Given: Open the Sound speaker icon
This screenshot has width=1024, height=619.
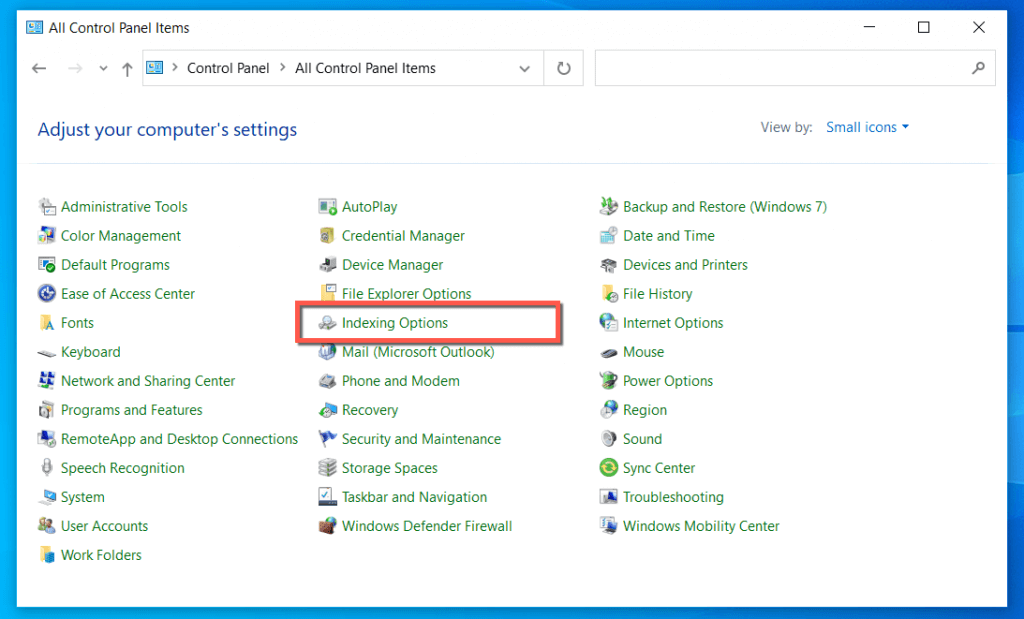Looking at the screenshot, I should [608, 439].
